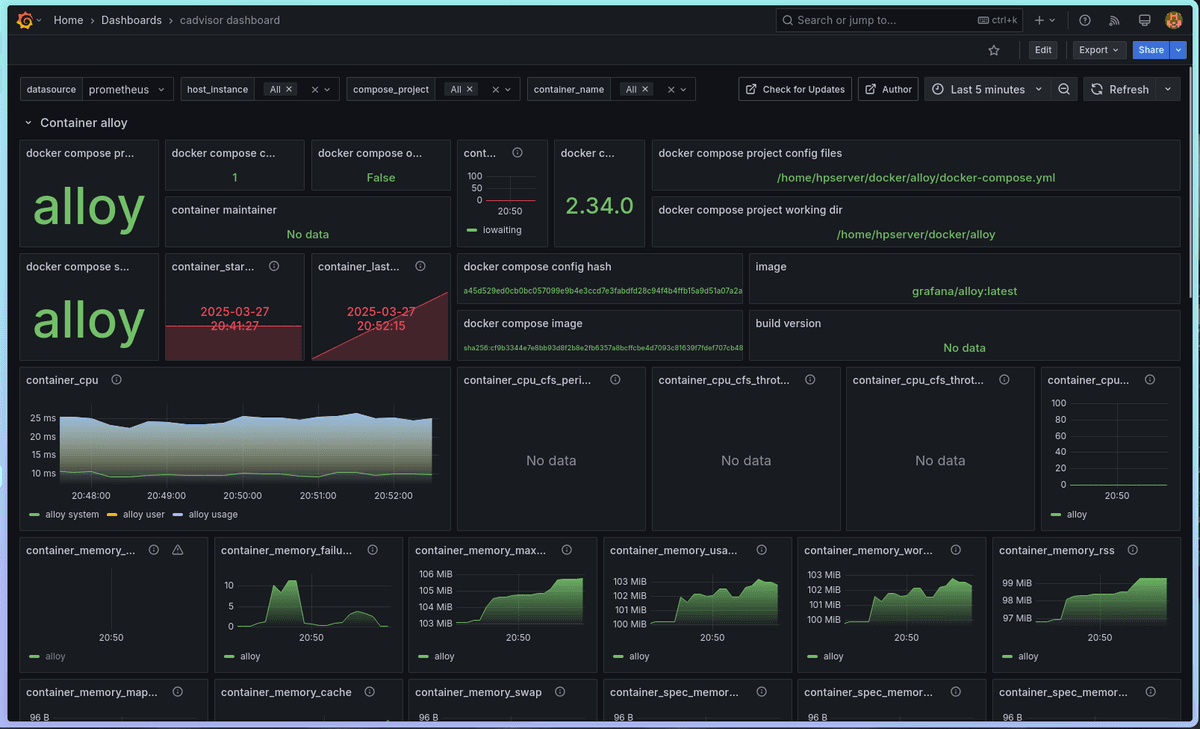Focus the Search or jump to field
Image resolution: width=1200 pixels, height=729 pixels.
[x=900, y=20]
